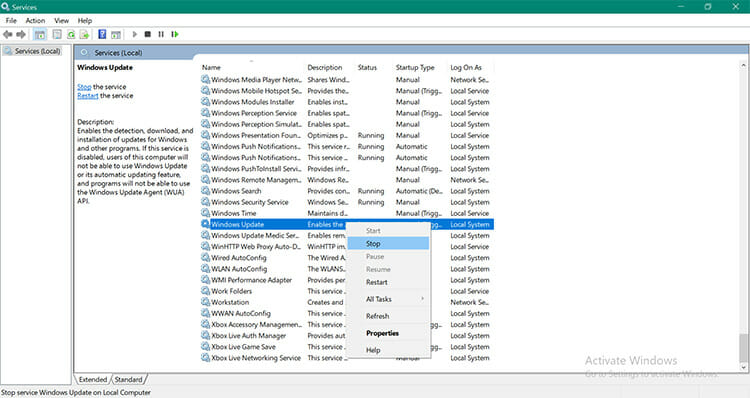Click the Restart the service link
This screenshot has width=750, height=398.
click(88, 96)
